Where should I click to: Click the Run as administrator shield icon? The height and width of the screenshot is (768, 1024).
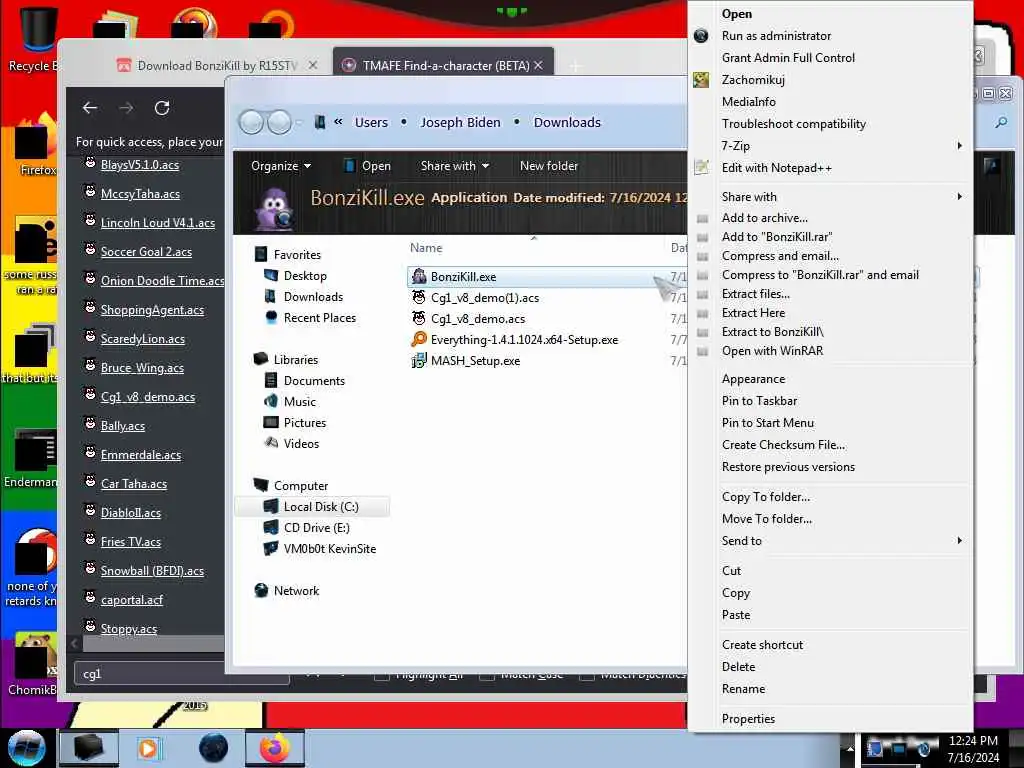coord(701,36)
